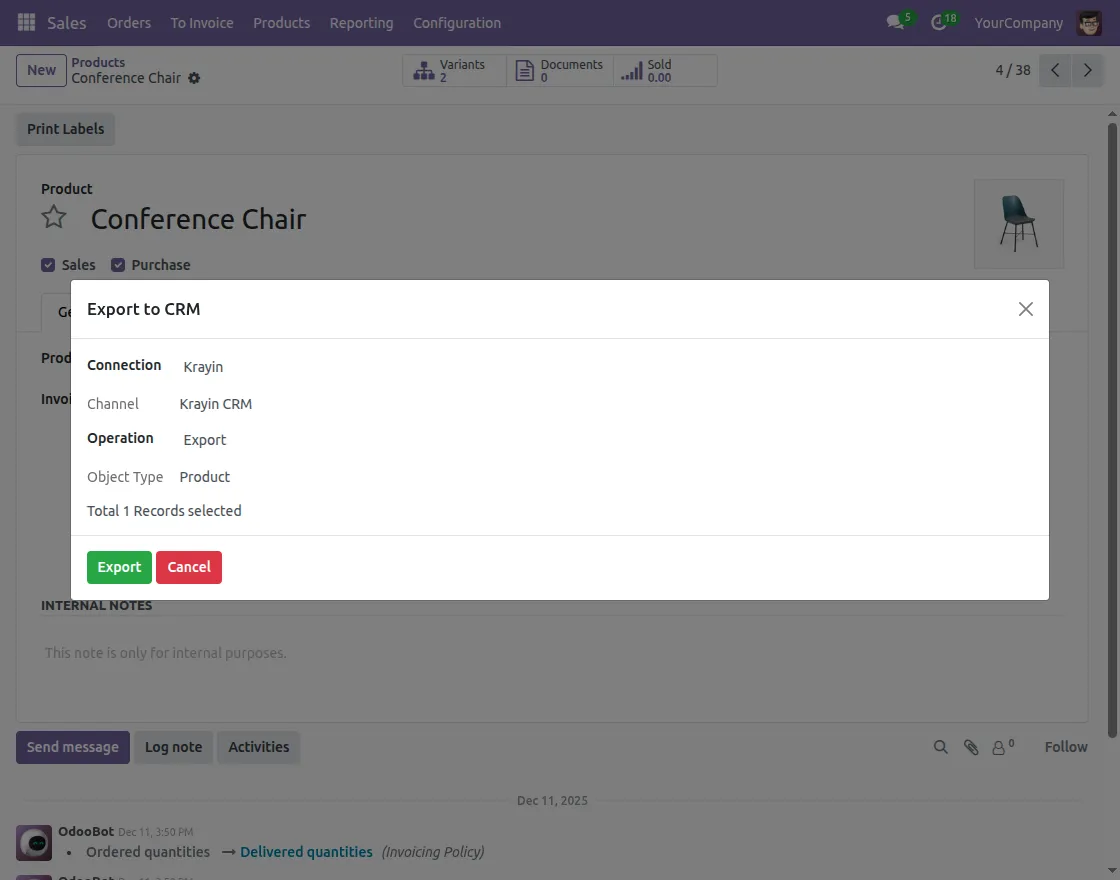Close the Export to CRM dialog

(x=1026, y=309)
